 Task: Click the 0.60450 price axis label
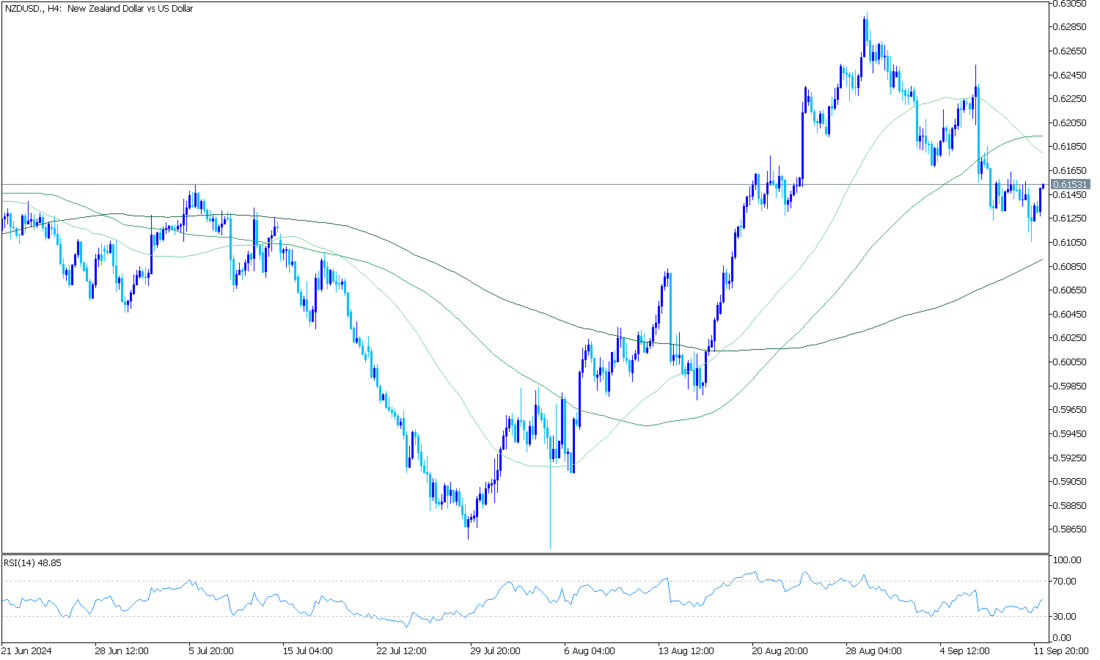1070,314
